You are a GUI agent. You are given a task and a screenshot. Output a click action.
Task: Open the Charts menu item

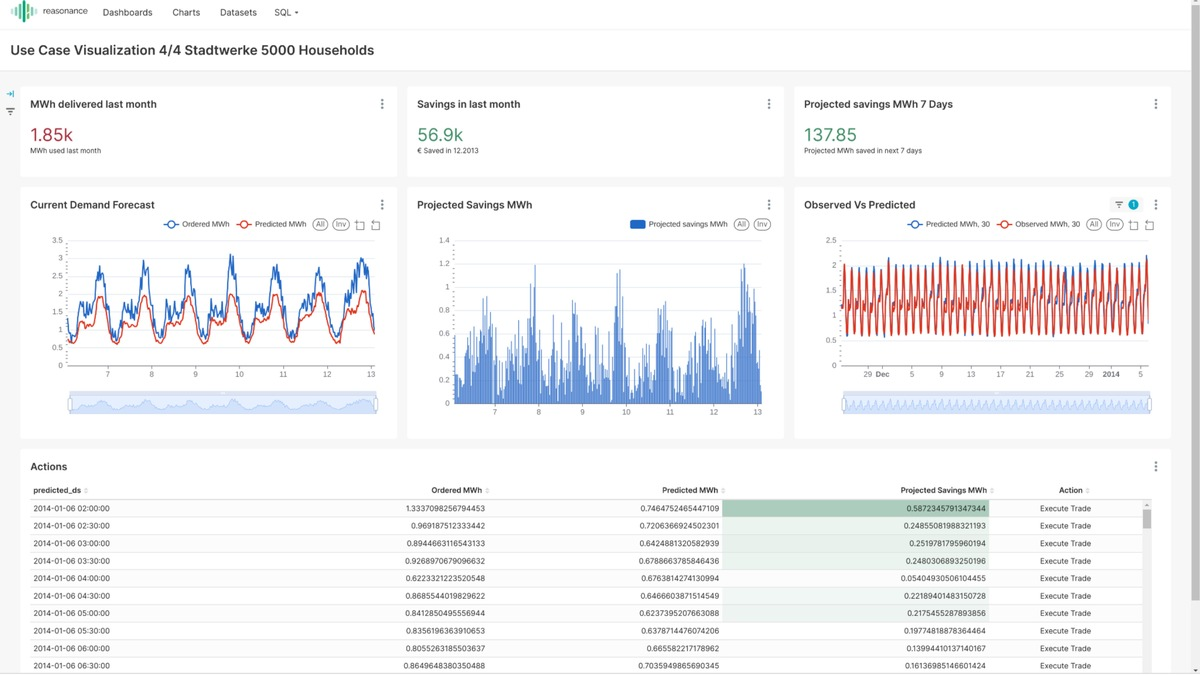186,13
